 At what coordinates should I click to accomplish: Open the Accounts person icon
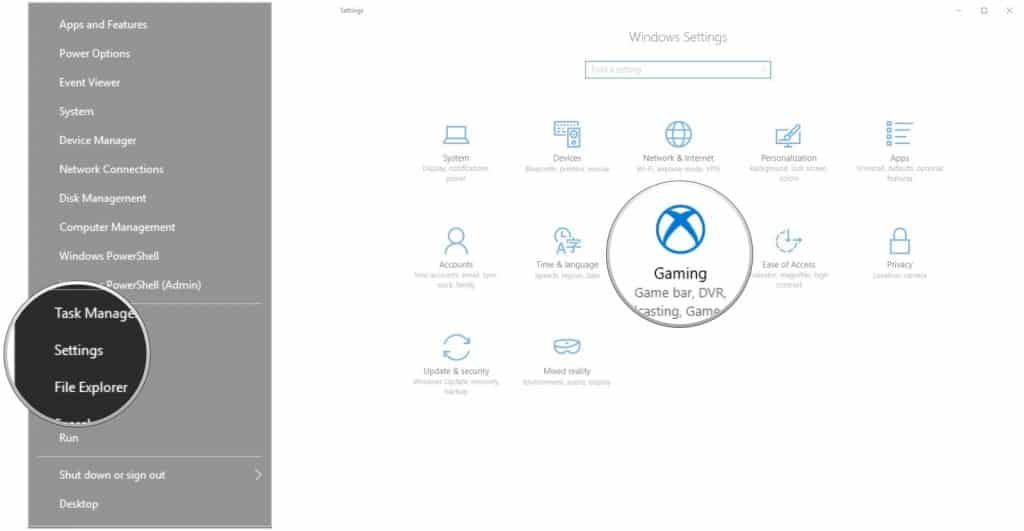coord(456,240)
